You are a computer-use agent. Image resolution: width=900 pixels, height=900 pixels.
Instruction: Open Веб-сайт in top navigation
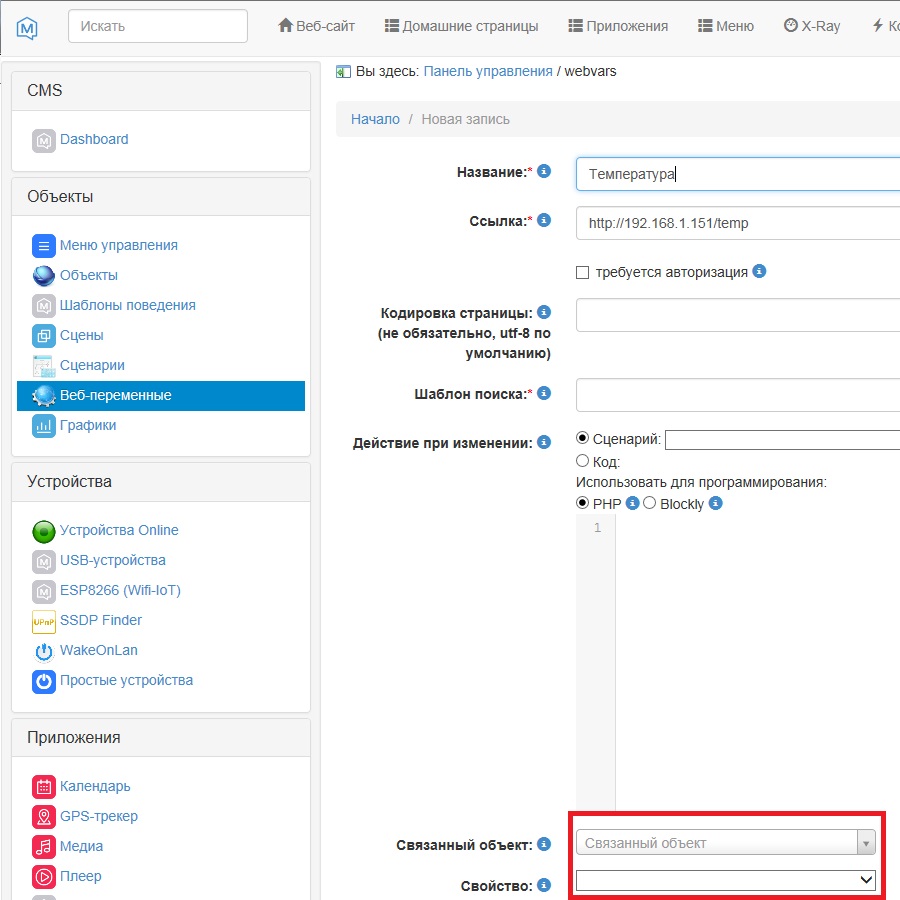pos(316,26)
